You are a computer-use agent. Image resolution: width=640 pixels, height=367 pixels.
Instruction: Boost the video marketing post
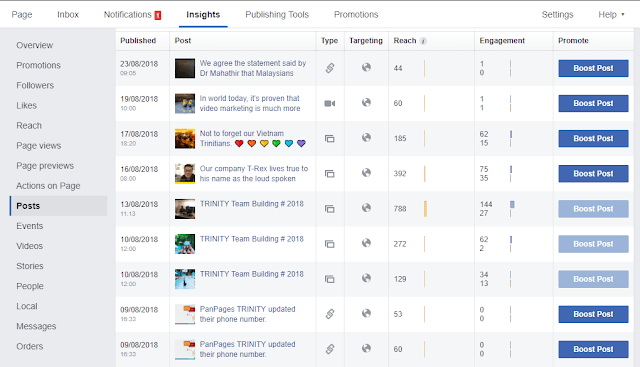tap(593, 103)
